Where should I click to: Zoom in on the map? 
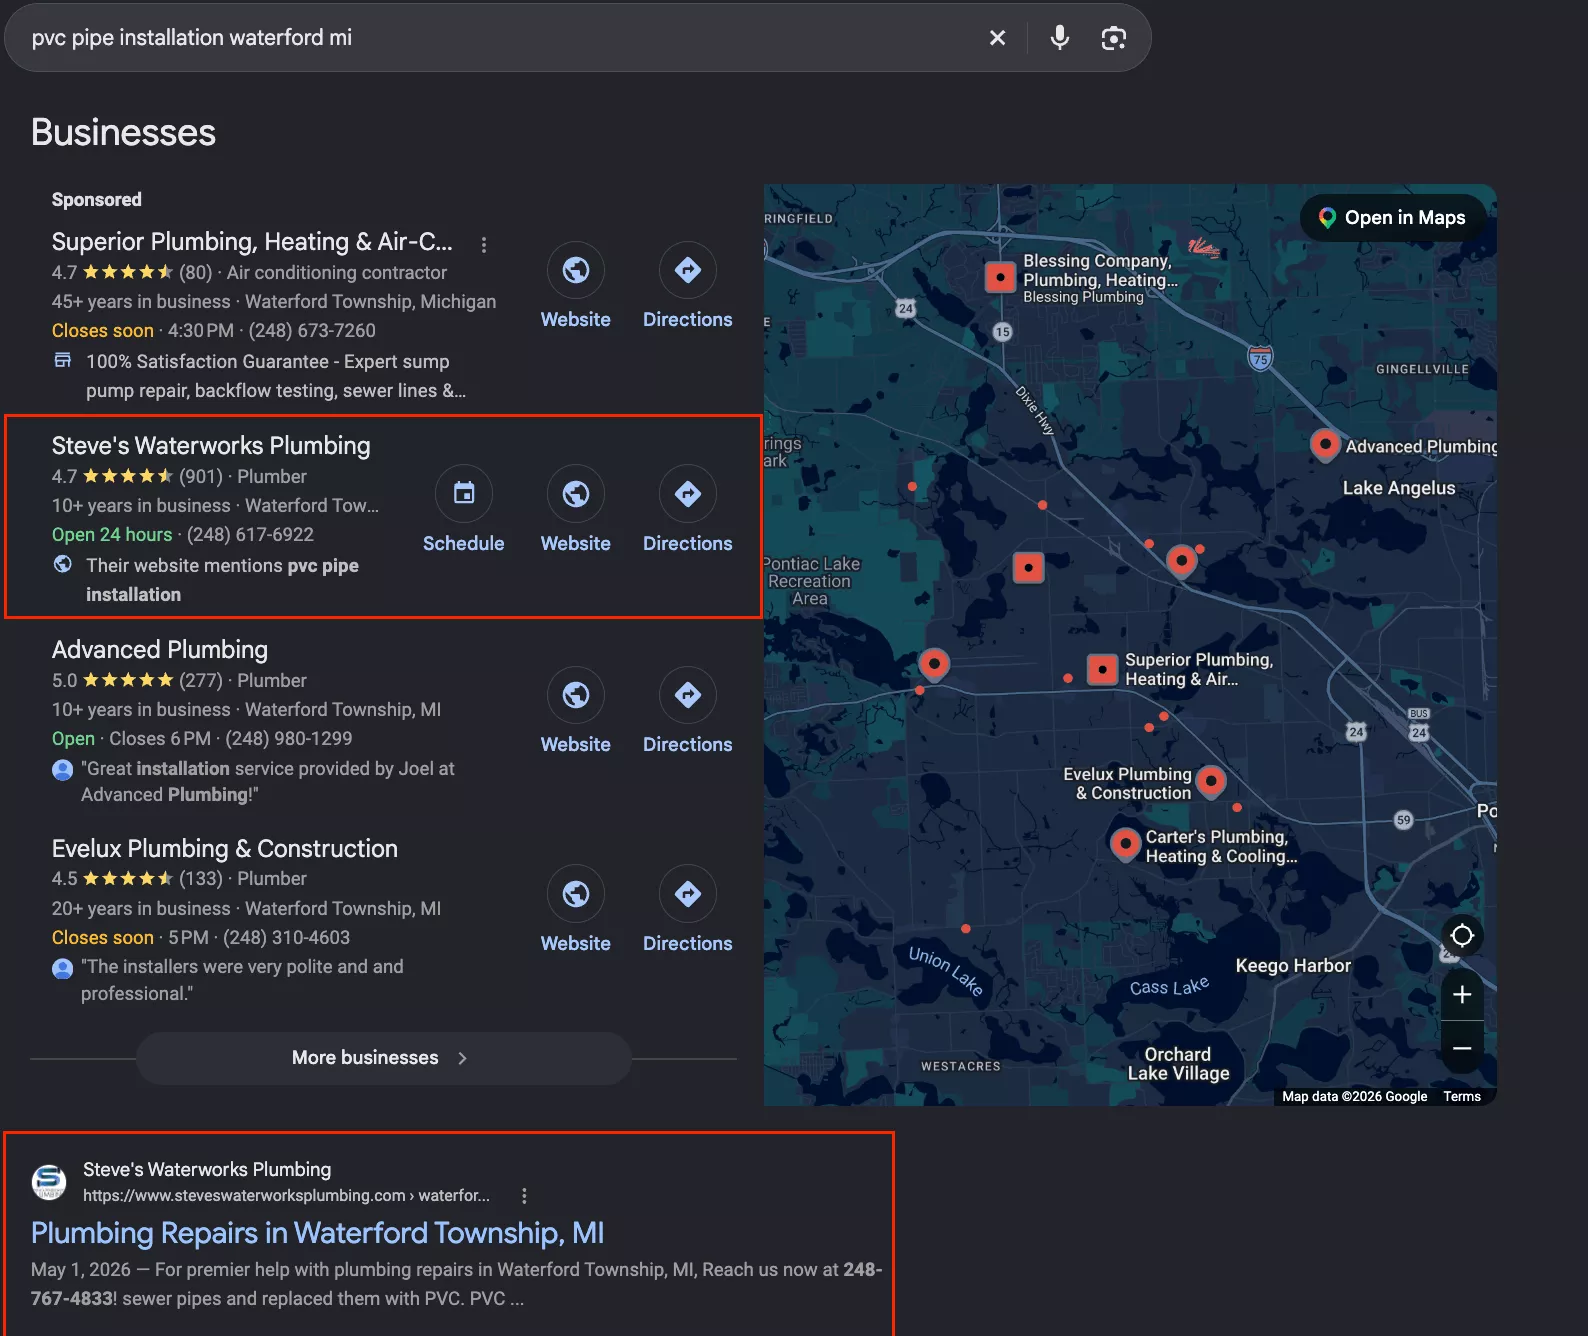(x=1462, y=995)
